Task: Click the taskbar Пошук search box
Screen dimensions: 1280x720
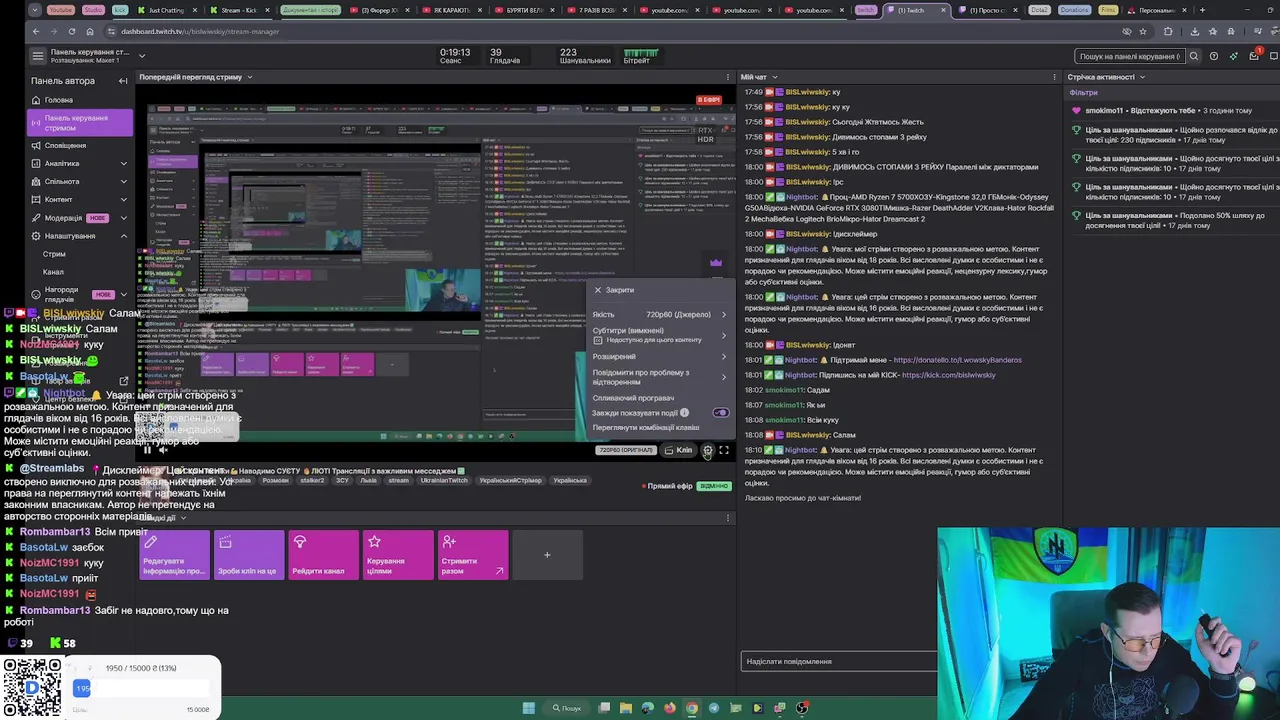Action: tap(568, 708)
